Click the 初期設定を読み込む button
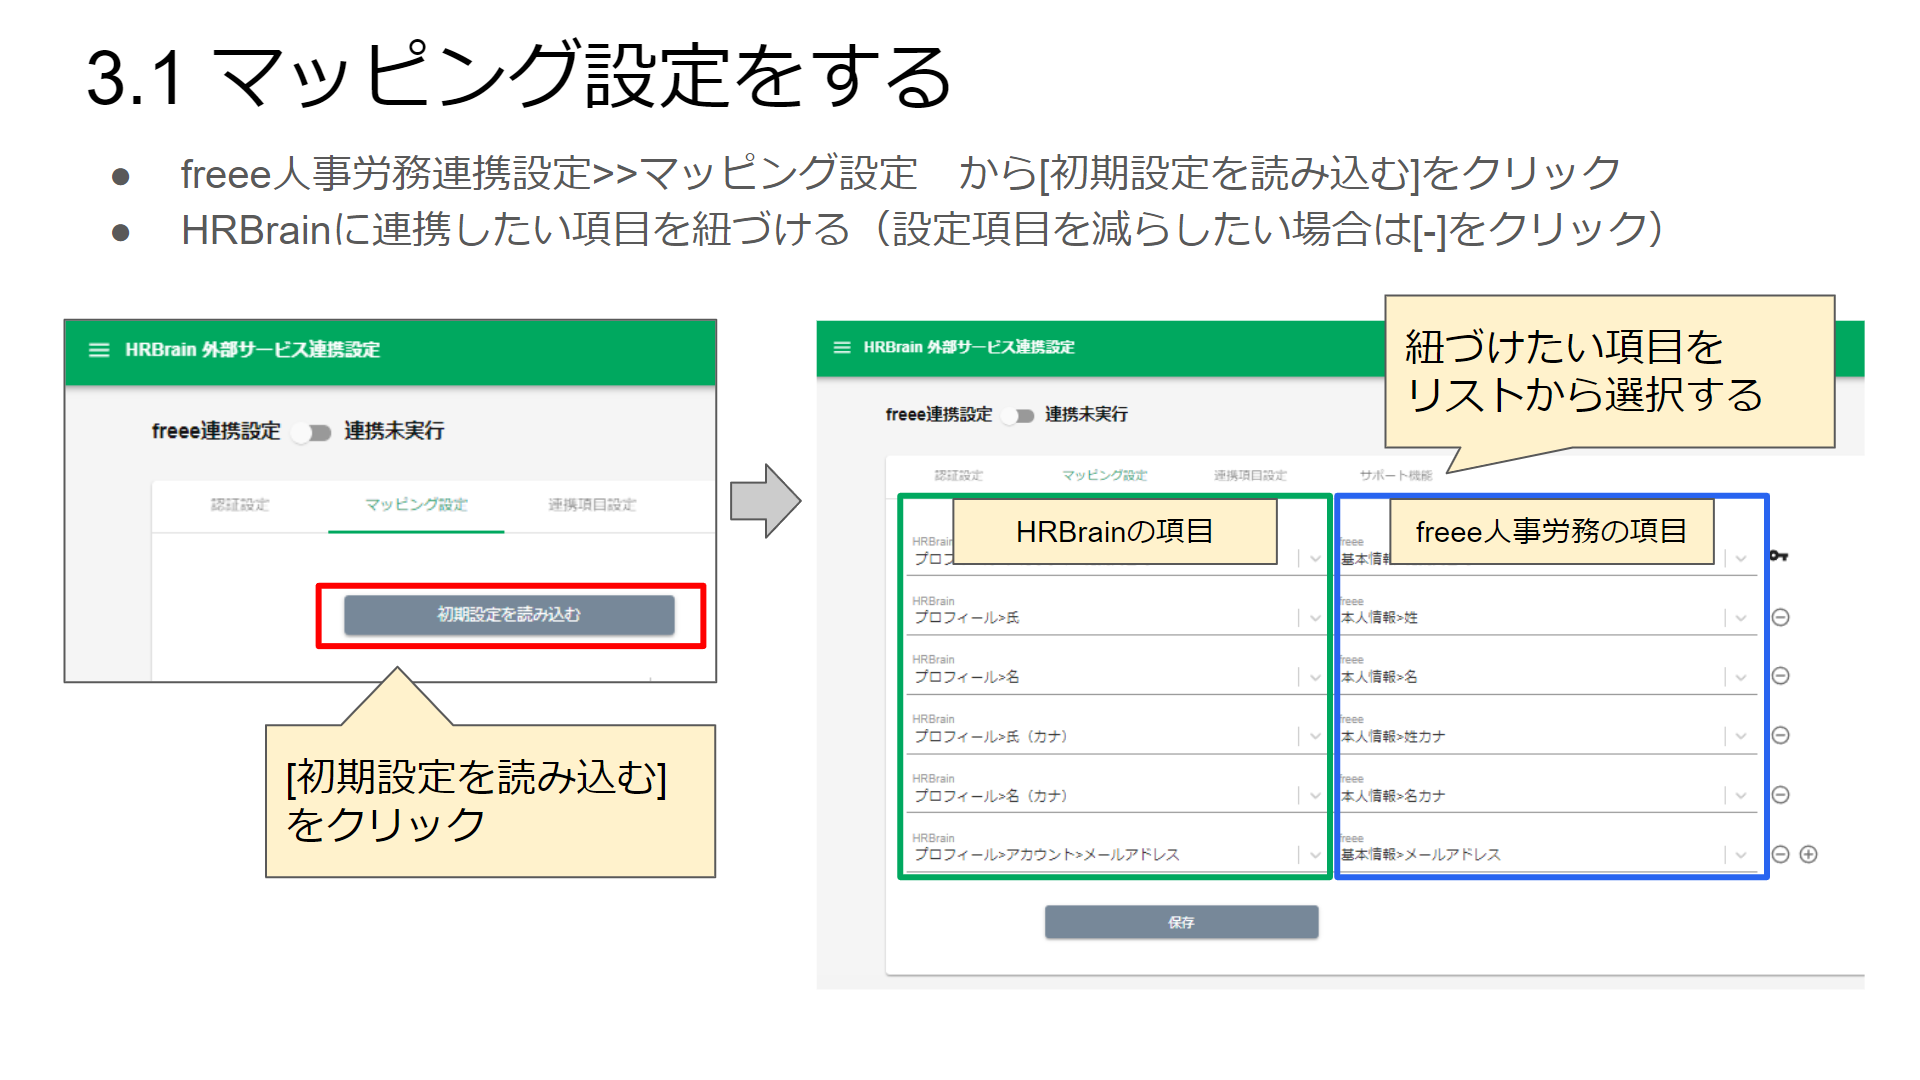 pyautogui.click(x=509, y=614)
